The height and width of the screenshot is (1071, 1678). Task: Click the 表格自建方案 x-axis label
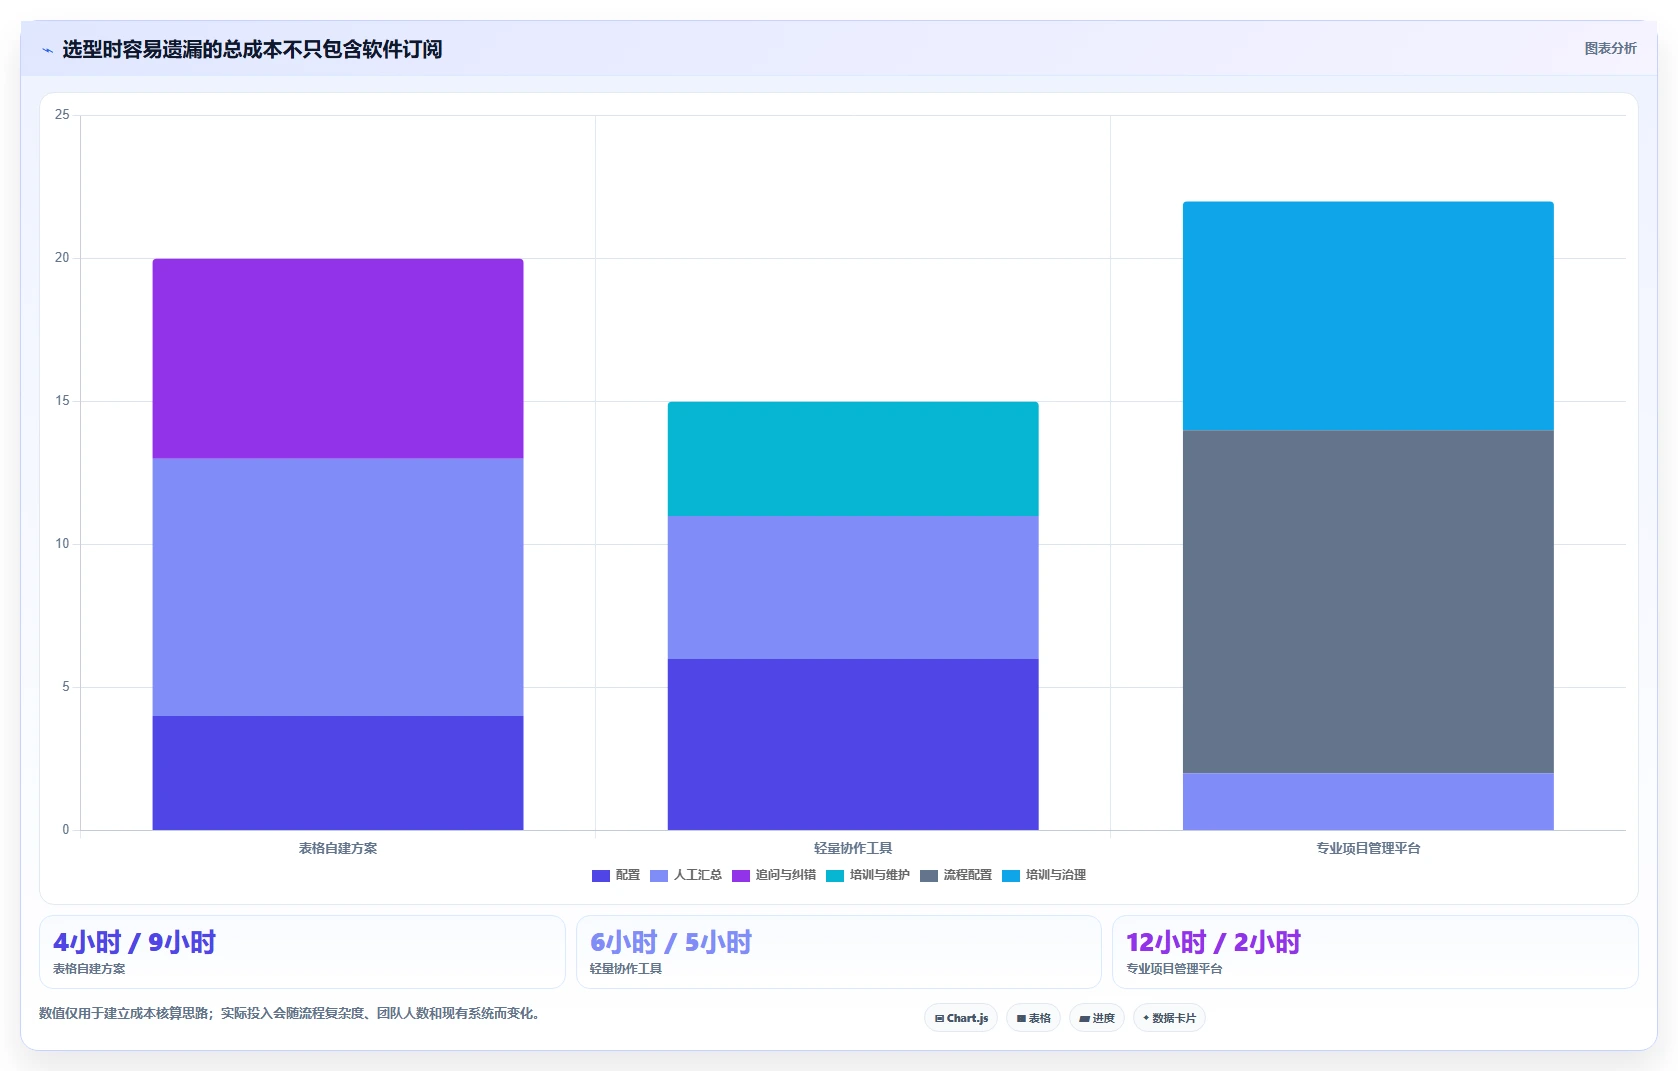pos(338,848)
